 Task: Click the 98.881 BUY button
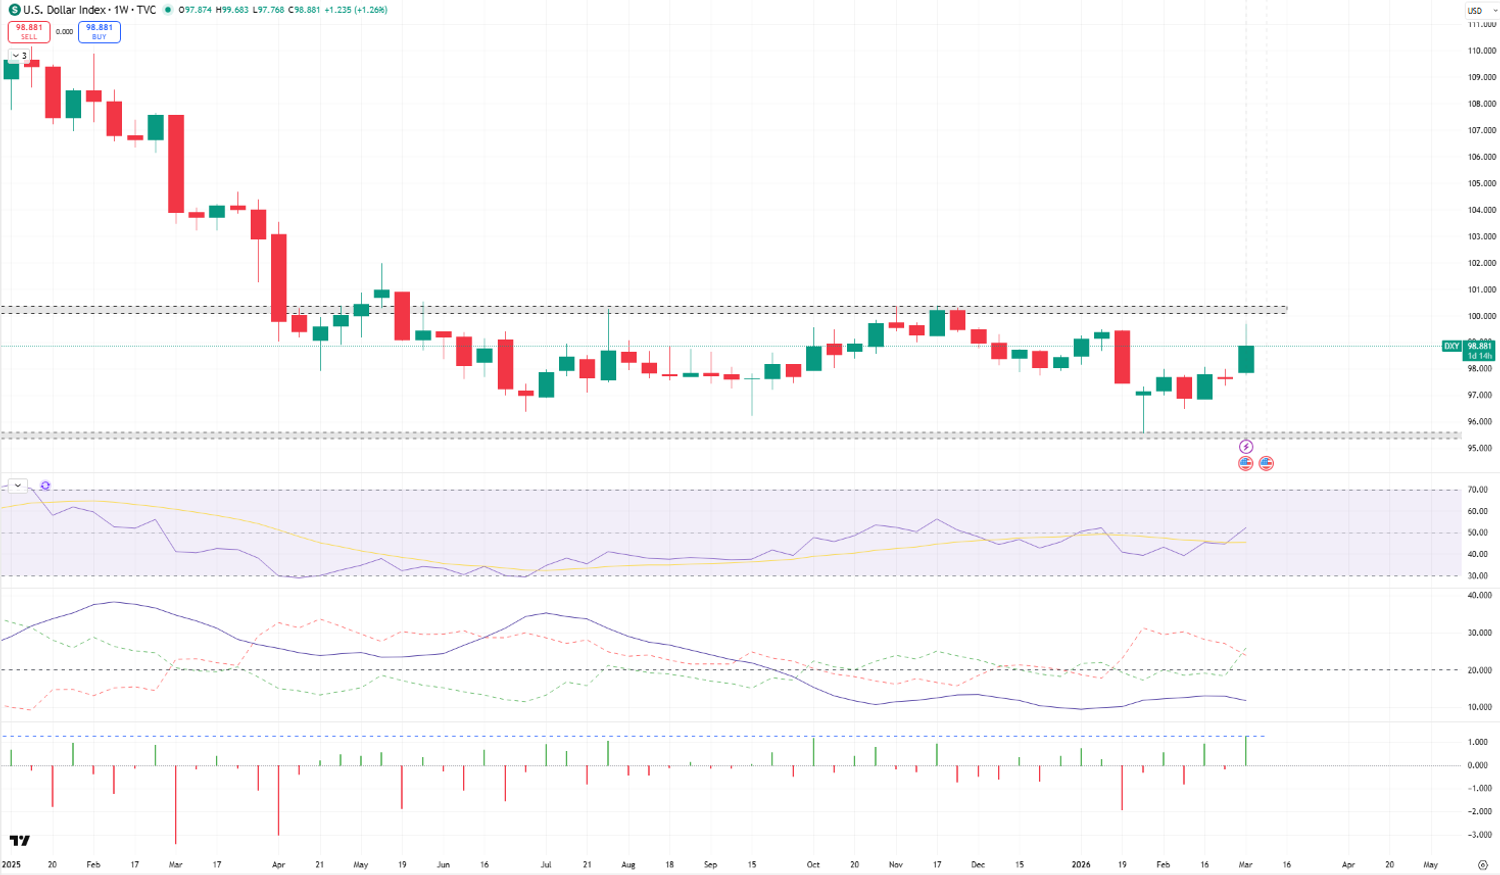click(x=99, y=32)
